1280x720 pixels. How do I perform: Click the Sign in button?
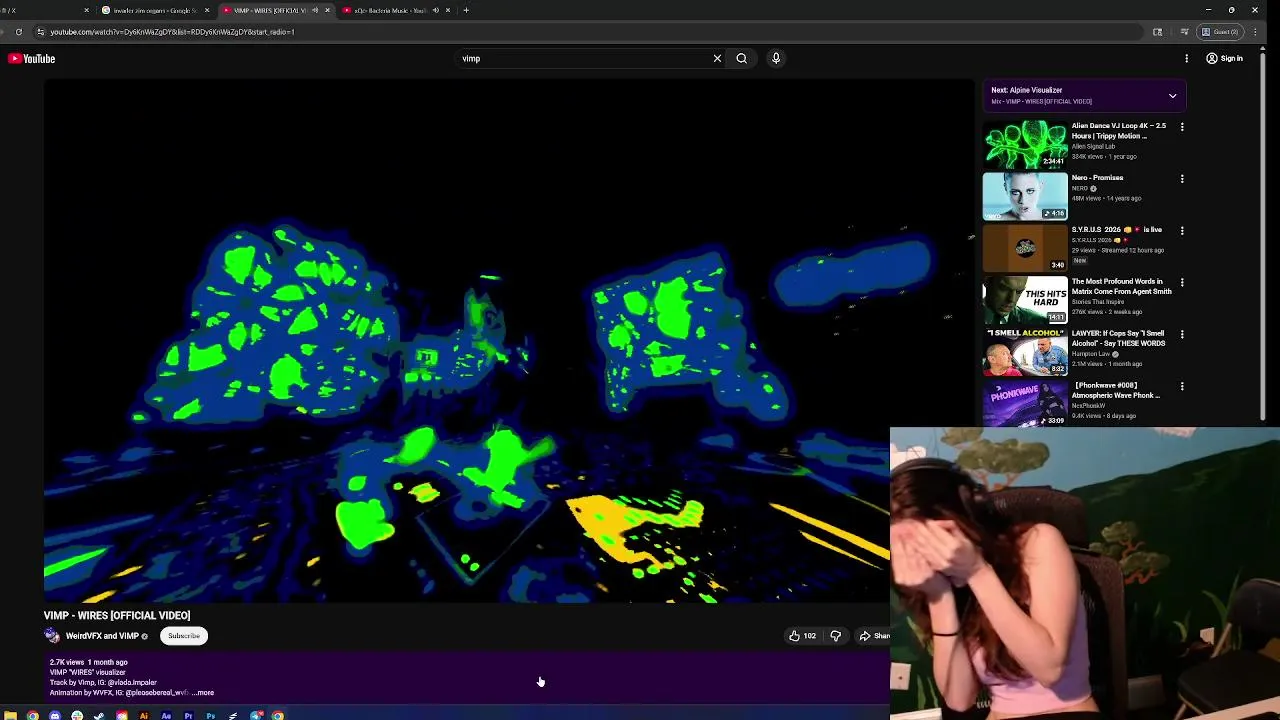pos(1224,58)
